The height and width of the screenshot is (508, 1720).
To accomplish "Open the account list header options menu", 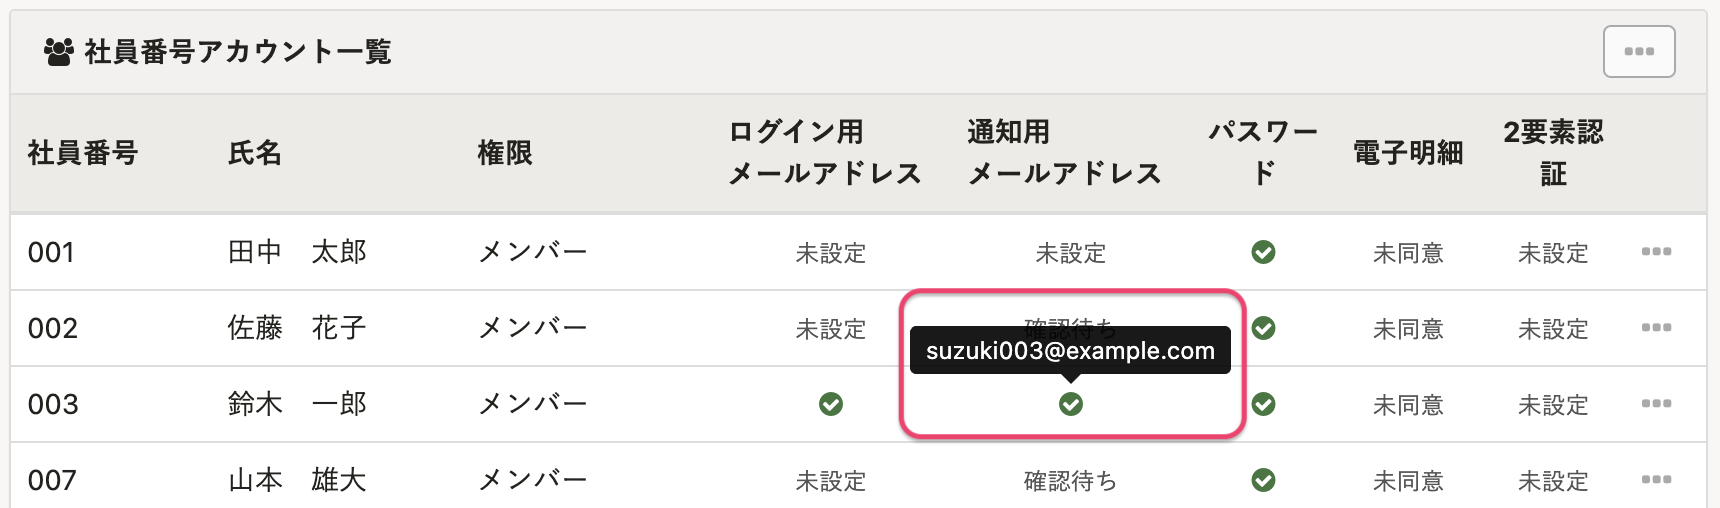I will 1638,51.
